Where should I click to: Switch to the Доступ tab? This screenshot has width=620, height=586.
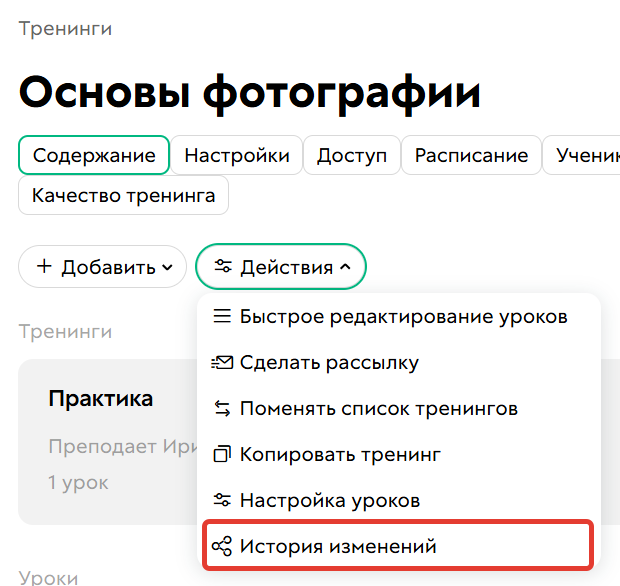click(x=352, y=155)
